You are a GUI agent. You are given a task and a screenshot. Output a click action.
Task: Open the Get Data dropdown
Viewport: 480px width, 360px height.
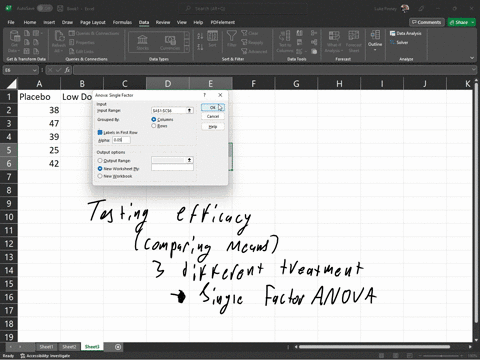pyautogui.click(x=14, y=42)
